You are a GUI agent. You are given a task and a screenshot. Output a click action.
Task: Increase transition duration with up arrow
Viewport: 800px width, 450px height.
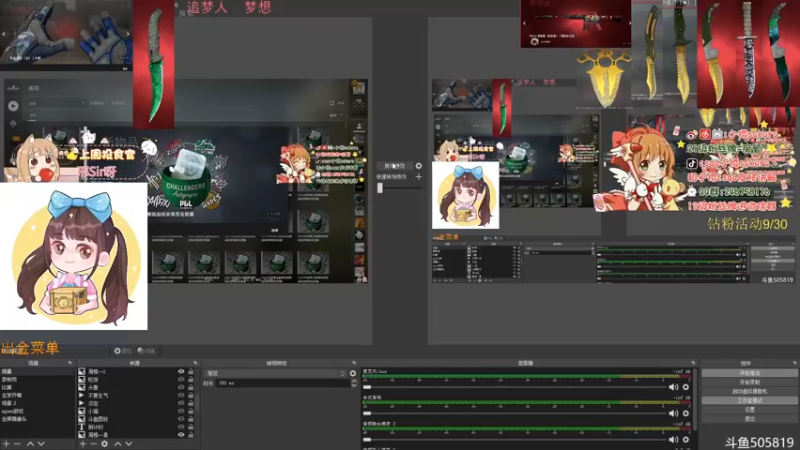[x=354, y=381]
